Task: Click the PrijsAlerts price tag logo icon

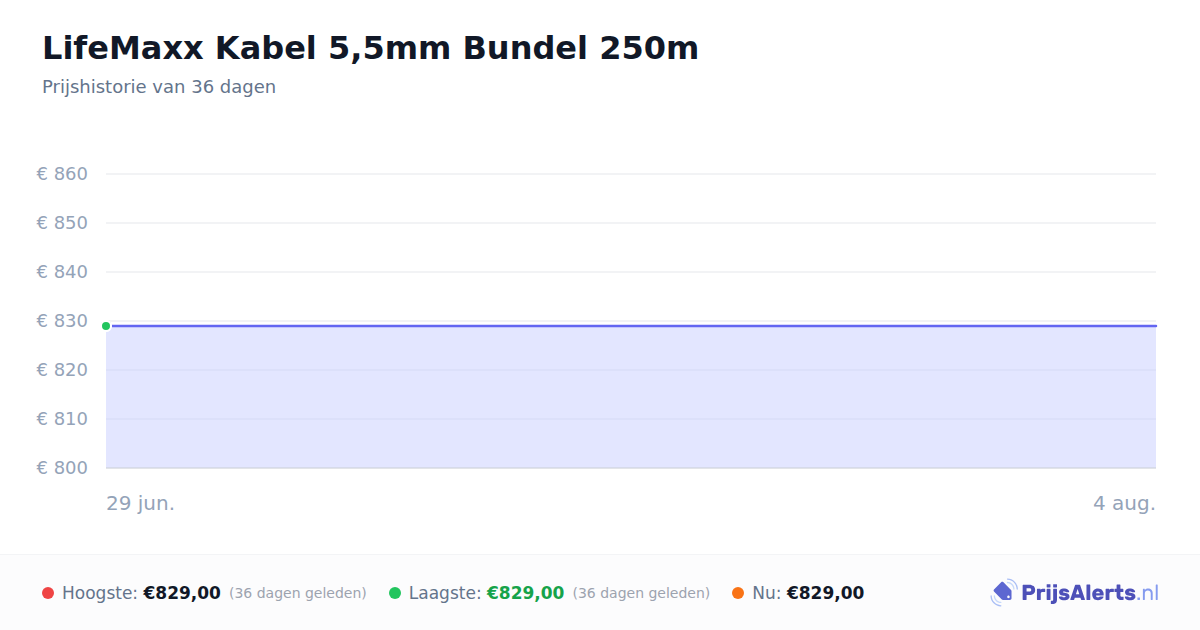Action: click(1004, 593)
